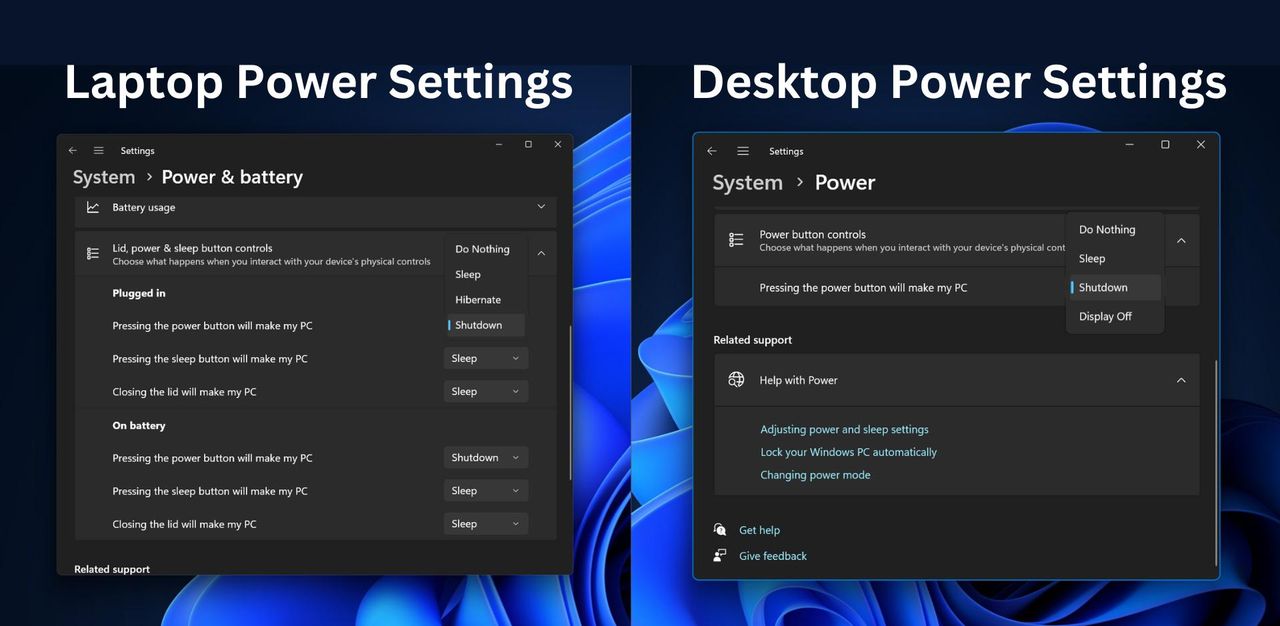Click laptop Settings window scrollbar
The height and width of the screenshot is (626, 1280).
click(x=570, y=402)
